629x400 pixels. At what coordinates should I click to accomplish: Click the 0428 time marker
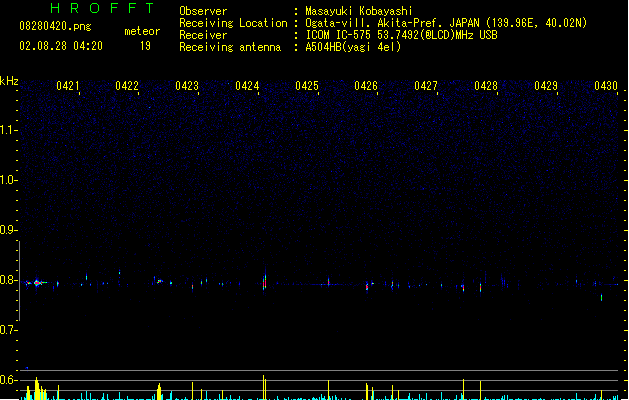(485, 86)
